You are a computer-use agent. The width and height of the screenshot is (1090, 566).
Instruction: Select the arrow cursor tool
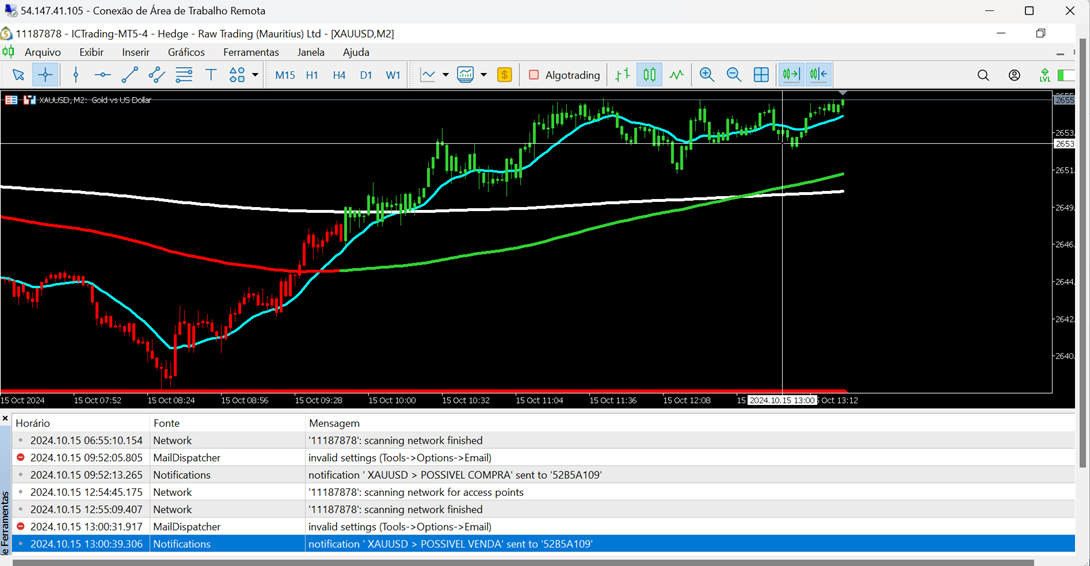pyautogui.click(x=18, y=75)
